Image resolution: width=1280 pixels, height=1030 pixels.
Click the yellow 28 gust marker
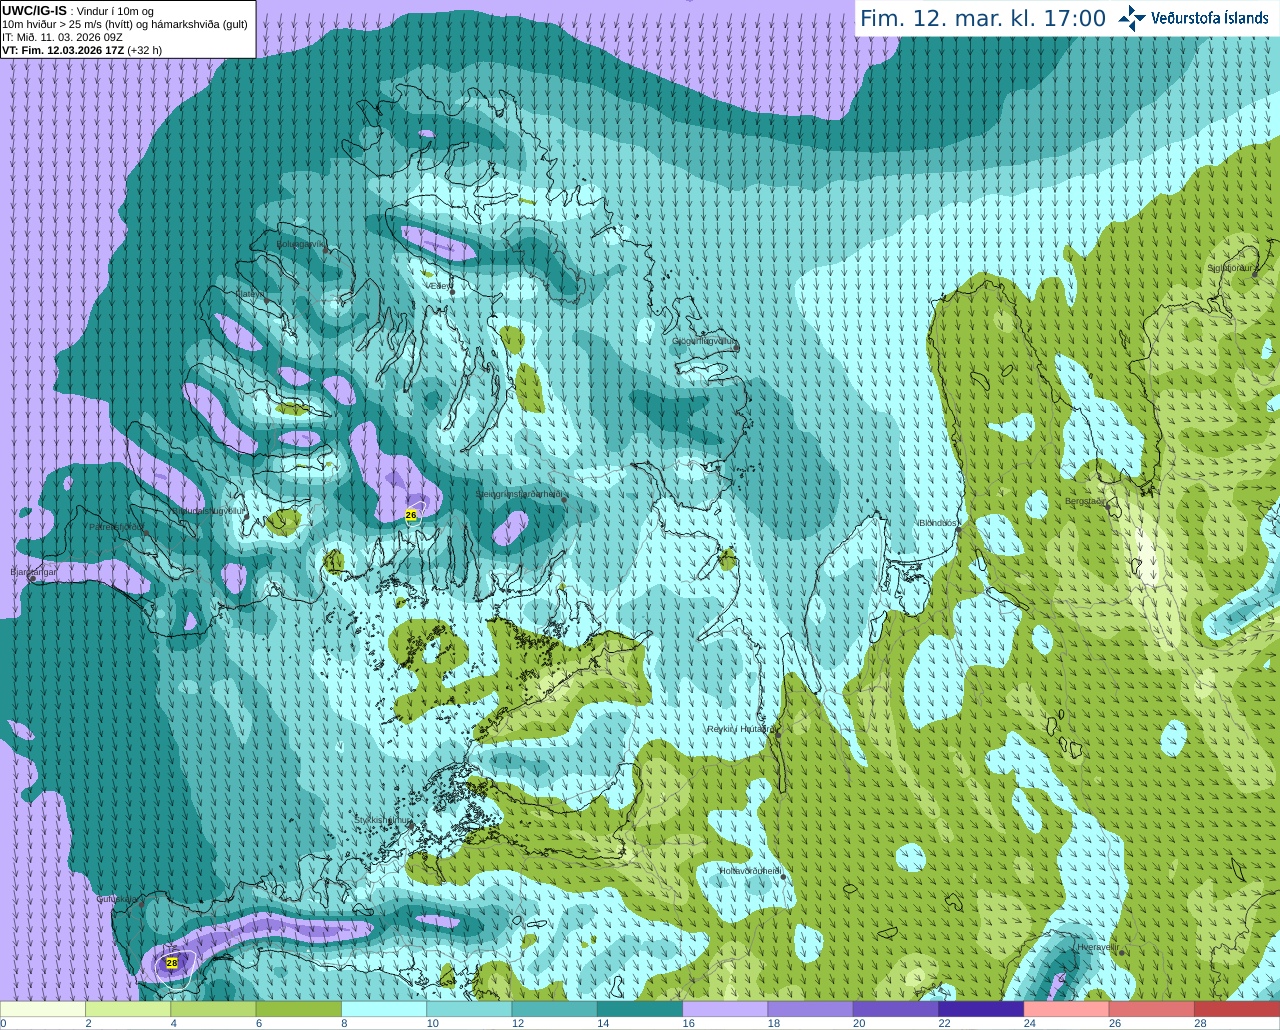[172, 963]
